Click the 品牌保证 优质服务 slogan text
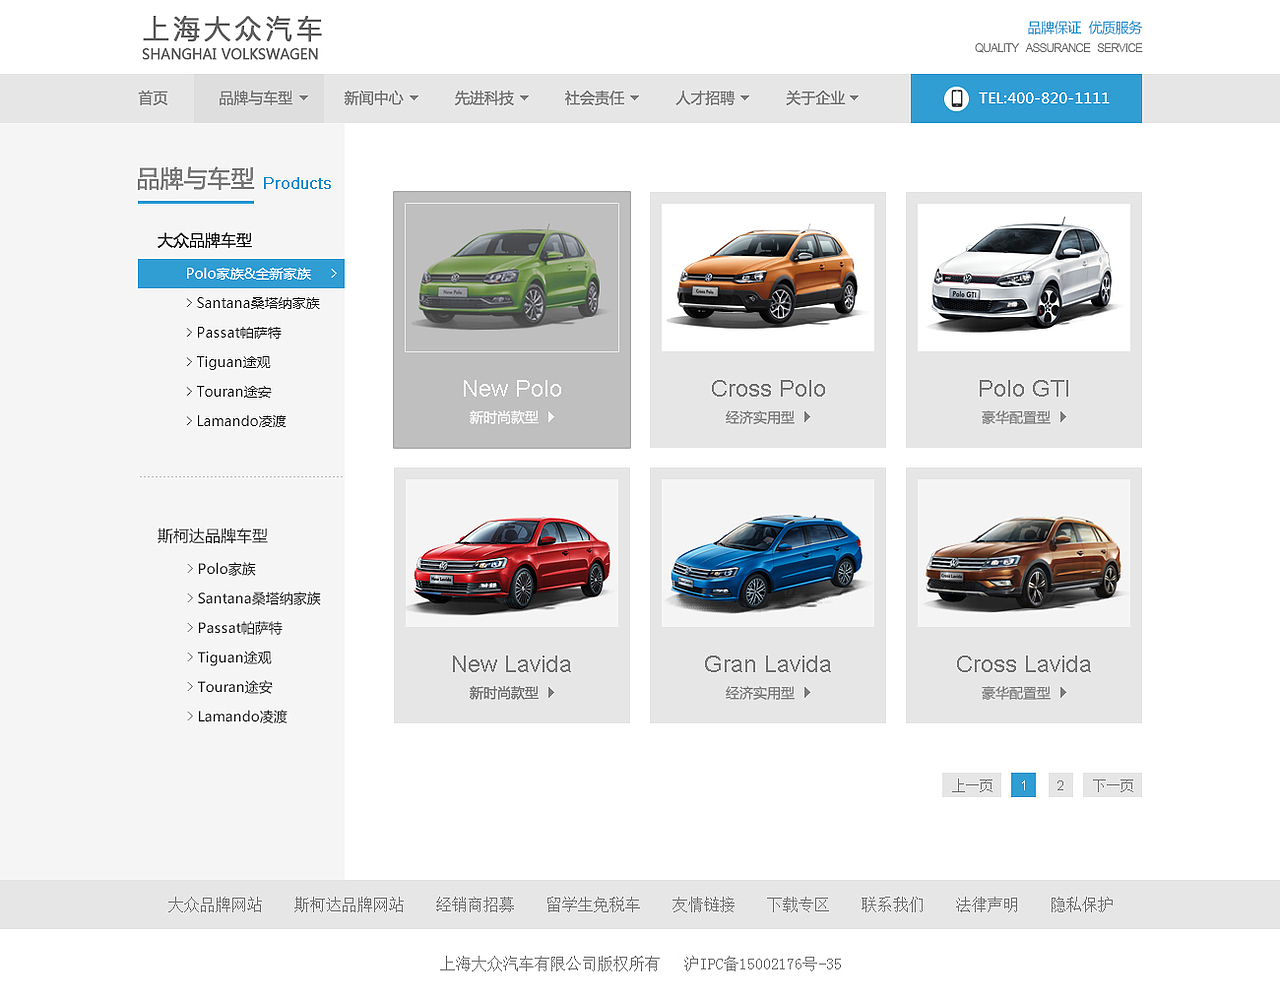Screen dimensions: 1280x997 click(x=1085, y=28)
